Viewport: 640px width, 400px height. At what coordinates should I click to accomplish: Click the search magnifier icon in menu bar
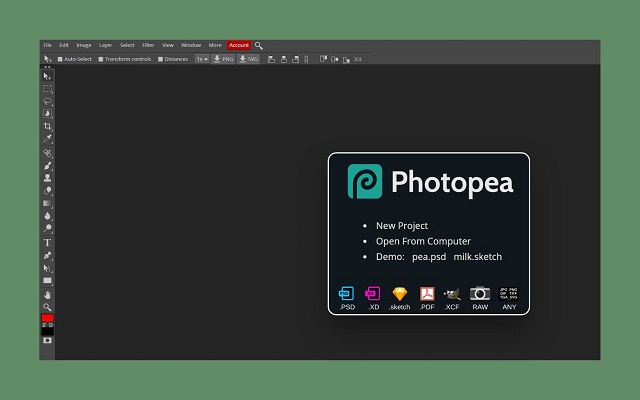[x=259, y=46]
